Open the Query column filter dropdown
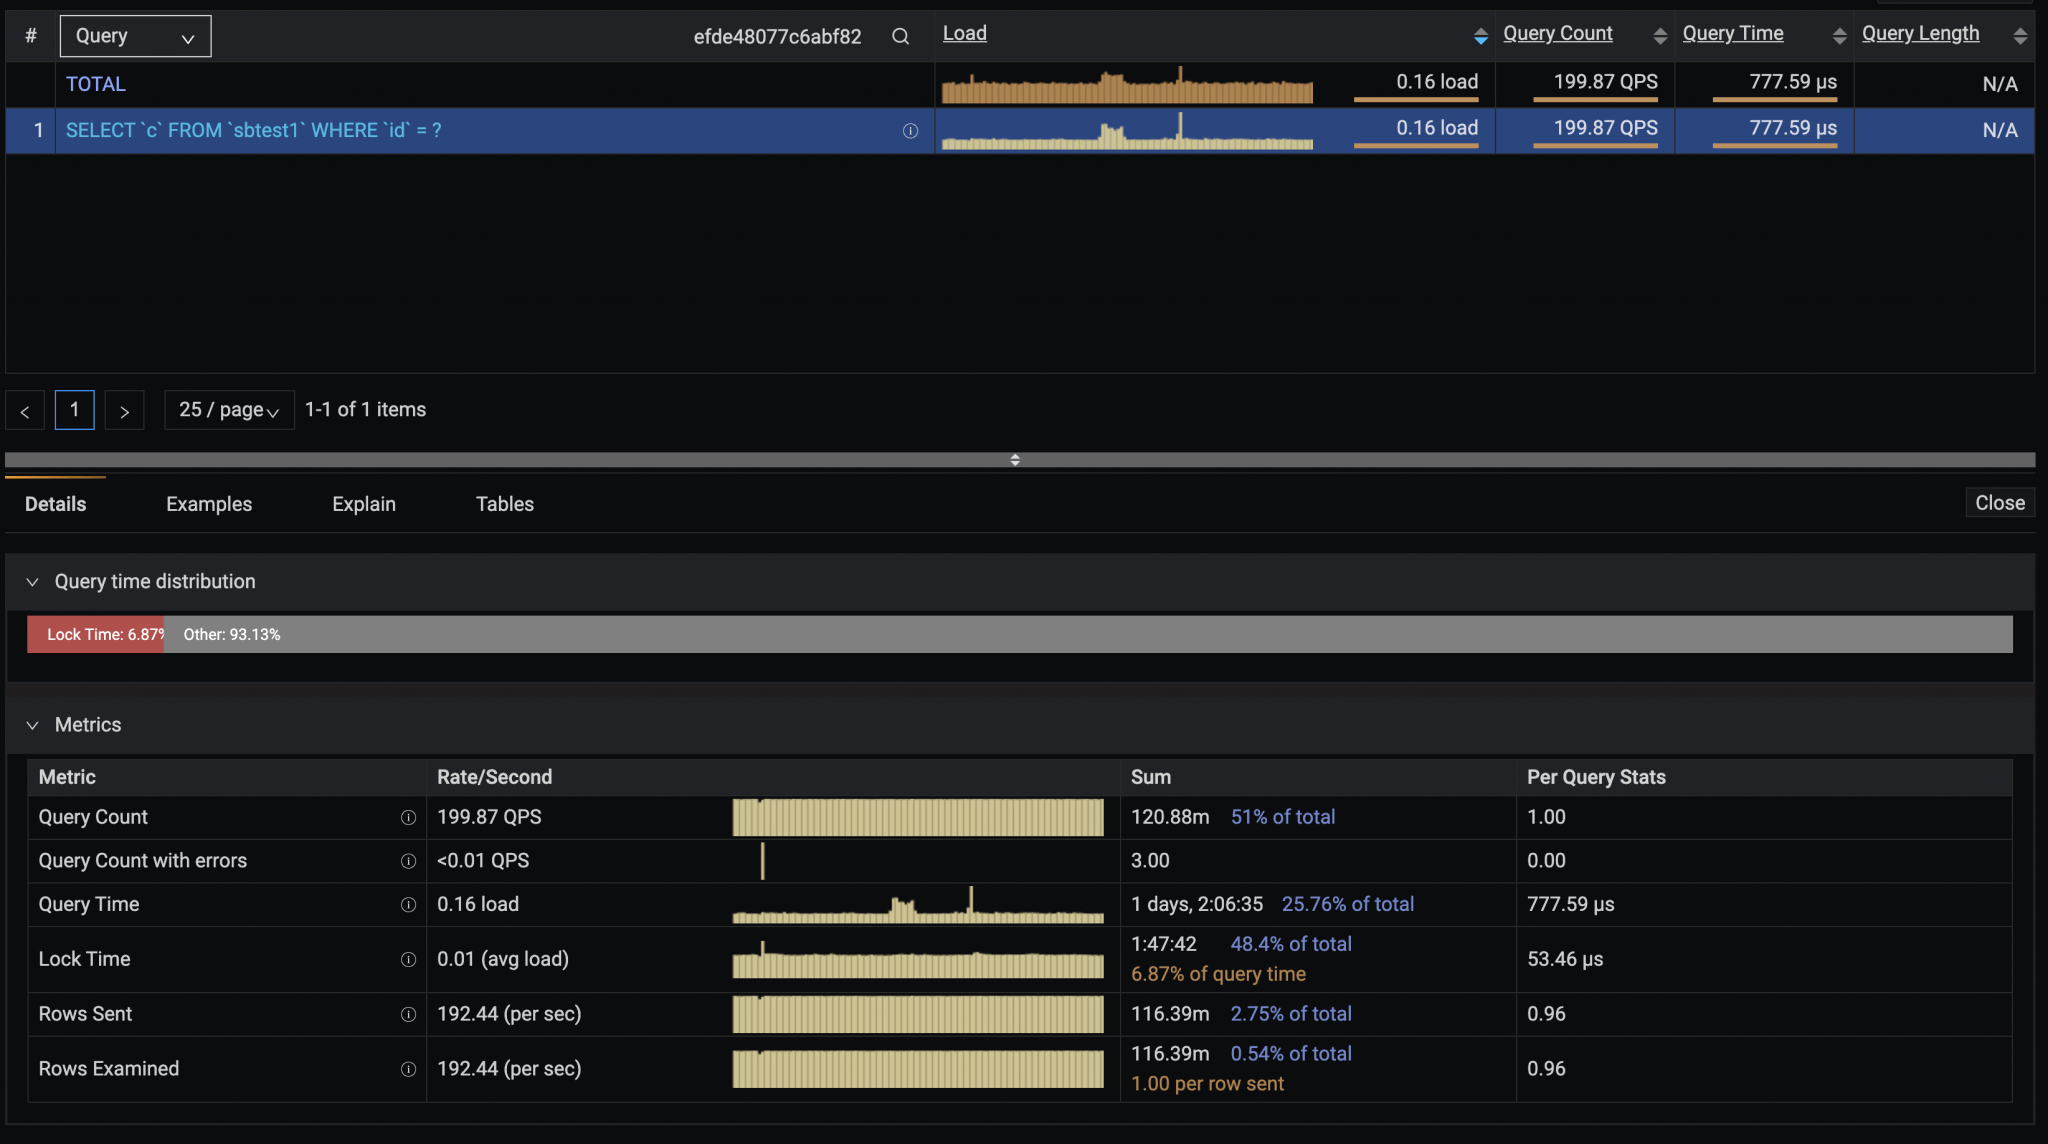This screenshot has height=1144, width=2048. (x=135, y=35)
